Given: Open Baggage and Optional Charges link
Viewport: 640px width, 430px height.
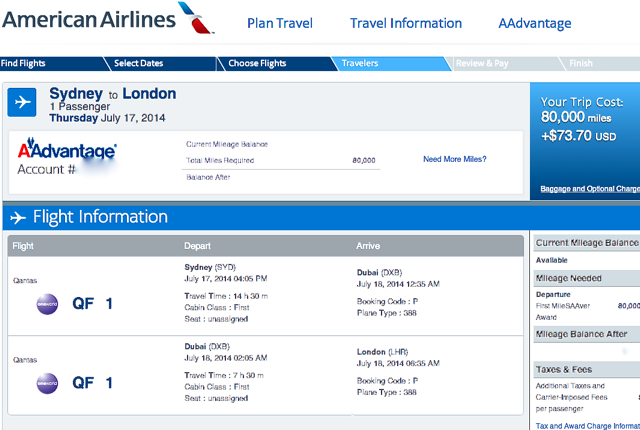Looking at the screenshot, I should (590, 188).
